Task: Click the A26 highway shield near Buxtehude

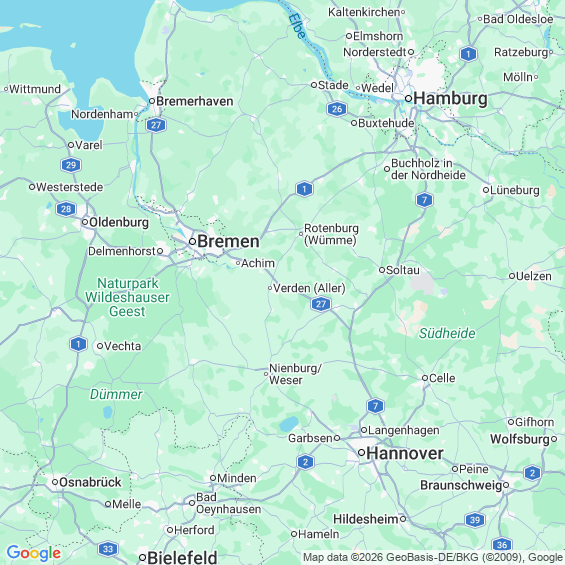Action: [337, 109]
